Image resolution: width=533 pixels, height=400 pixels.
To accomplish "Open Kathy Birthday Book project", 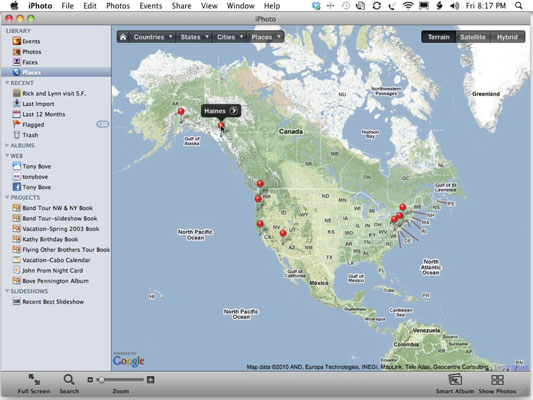I will pyautogui.click(x=50, y=239).
